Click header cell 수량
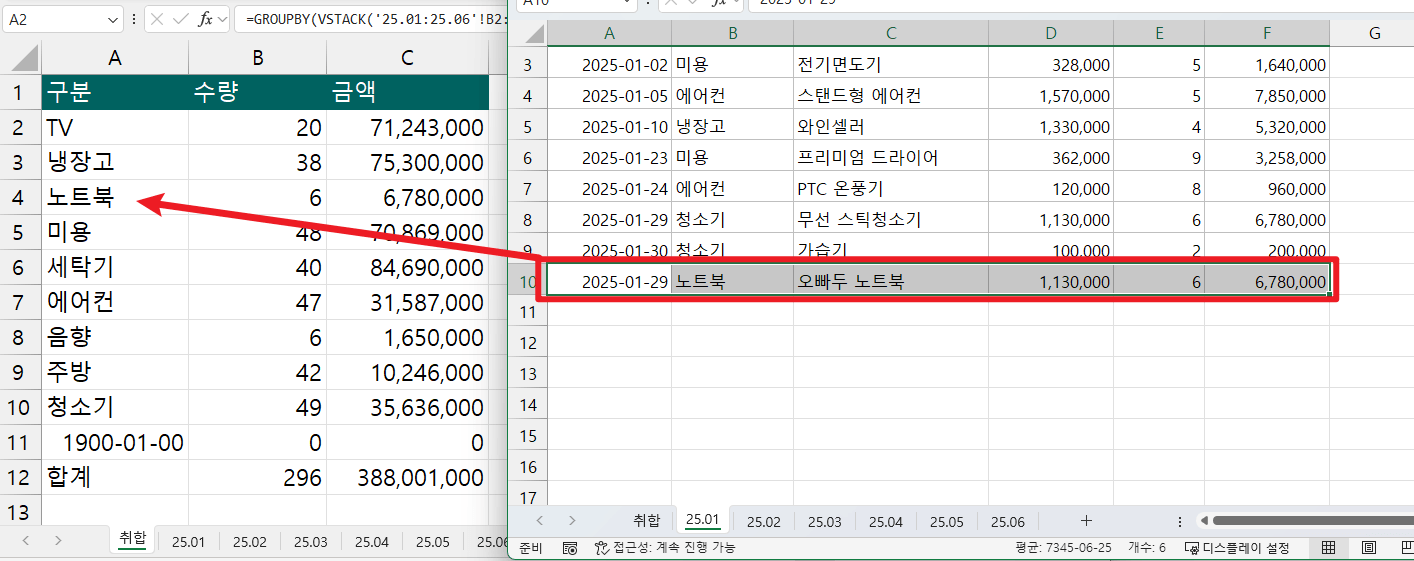The image size is (1414, 561). pos(258,93)
